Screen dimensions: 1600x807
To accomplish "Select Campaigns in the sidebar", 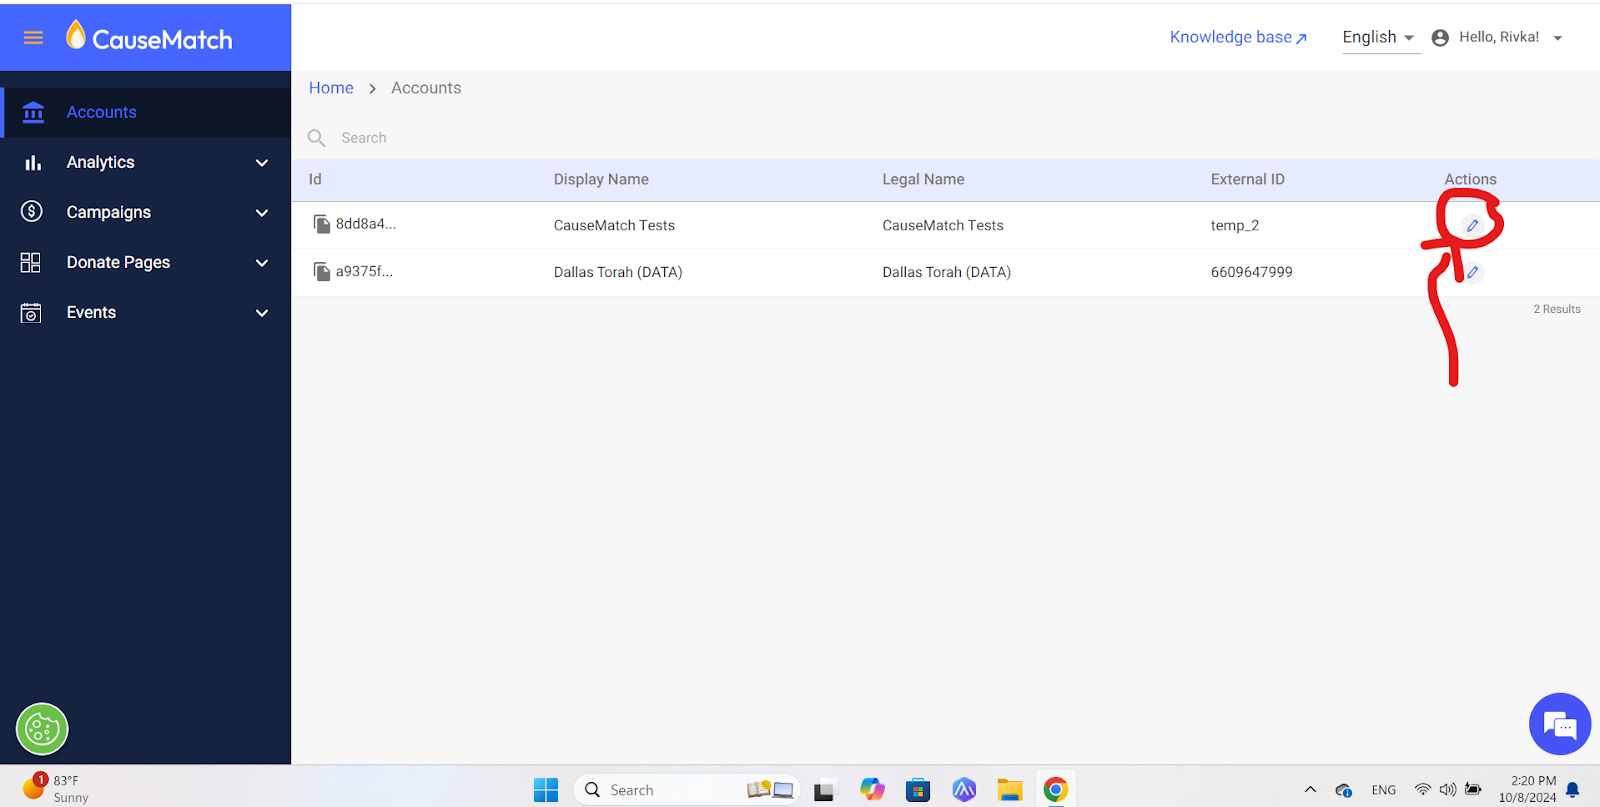I will (x=109, y=212).
